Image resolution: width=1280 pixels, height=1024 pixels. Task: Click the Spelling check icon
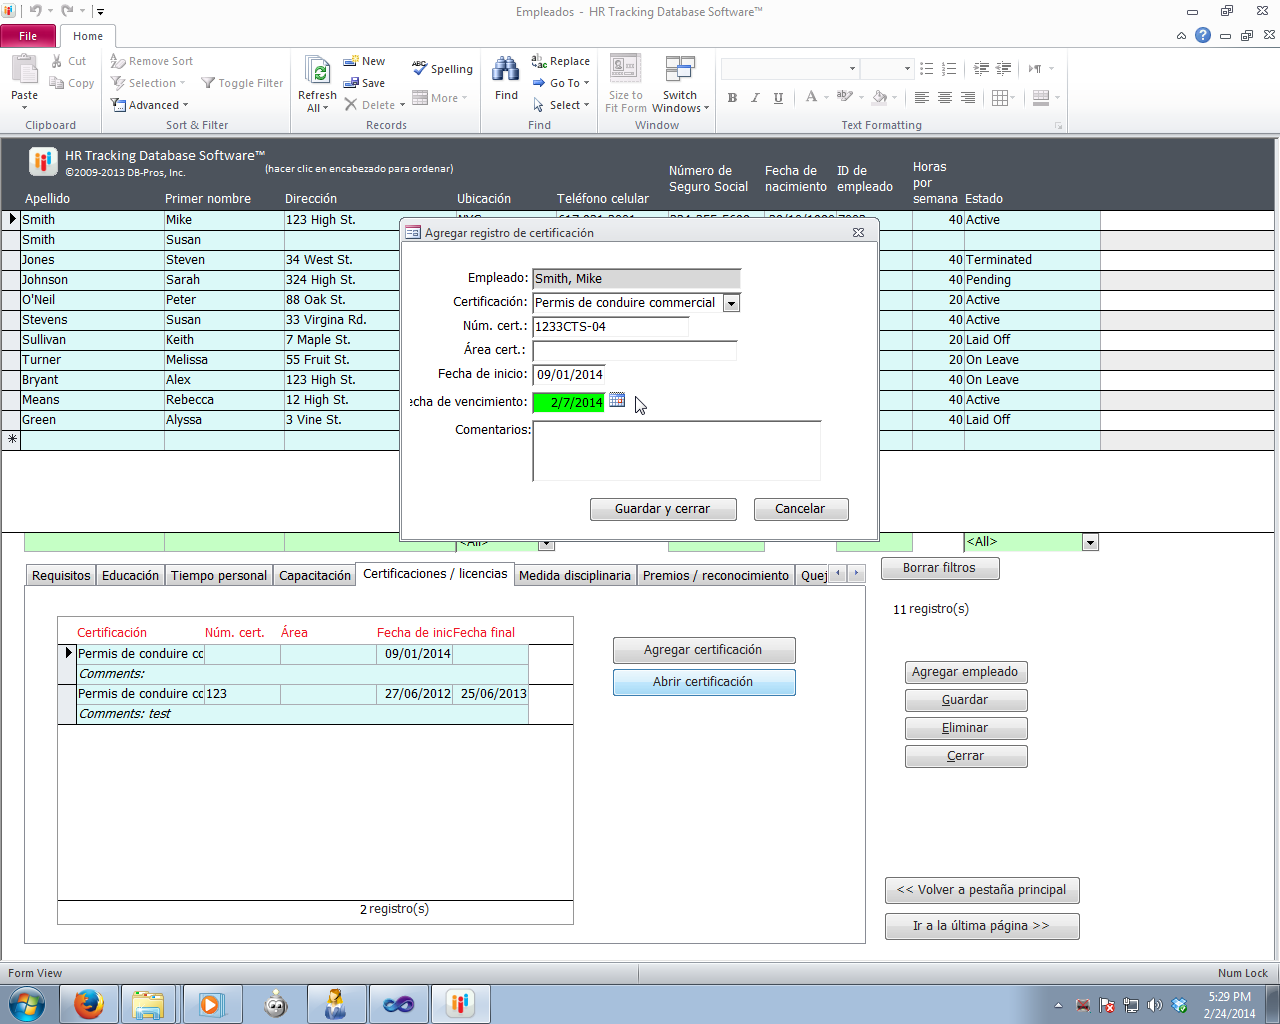420,68
